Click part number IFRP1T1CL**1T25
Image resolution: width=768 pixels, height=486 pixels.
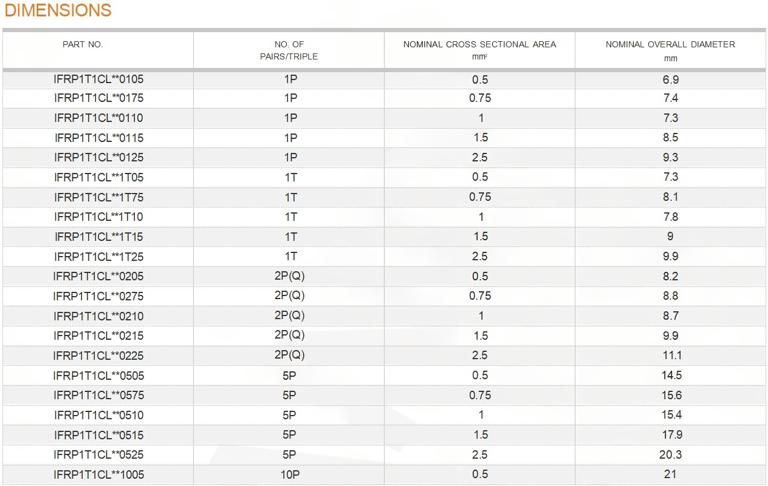pos(98,257)
